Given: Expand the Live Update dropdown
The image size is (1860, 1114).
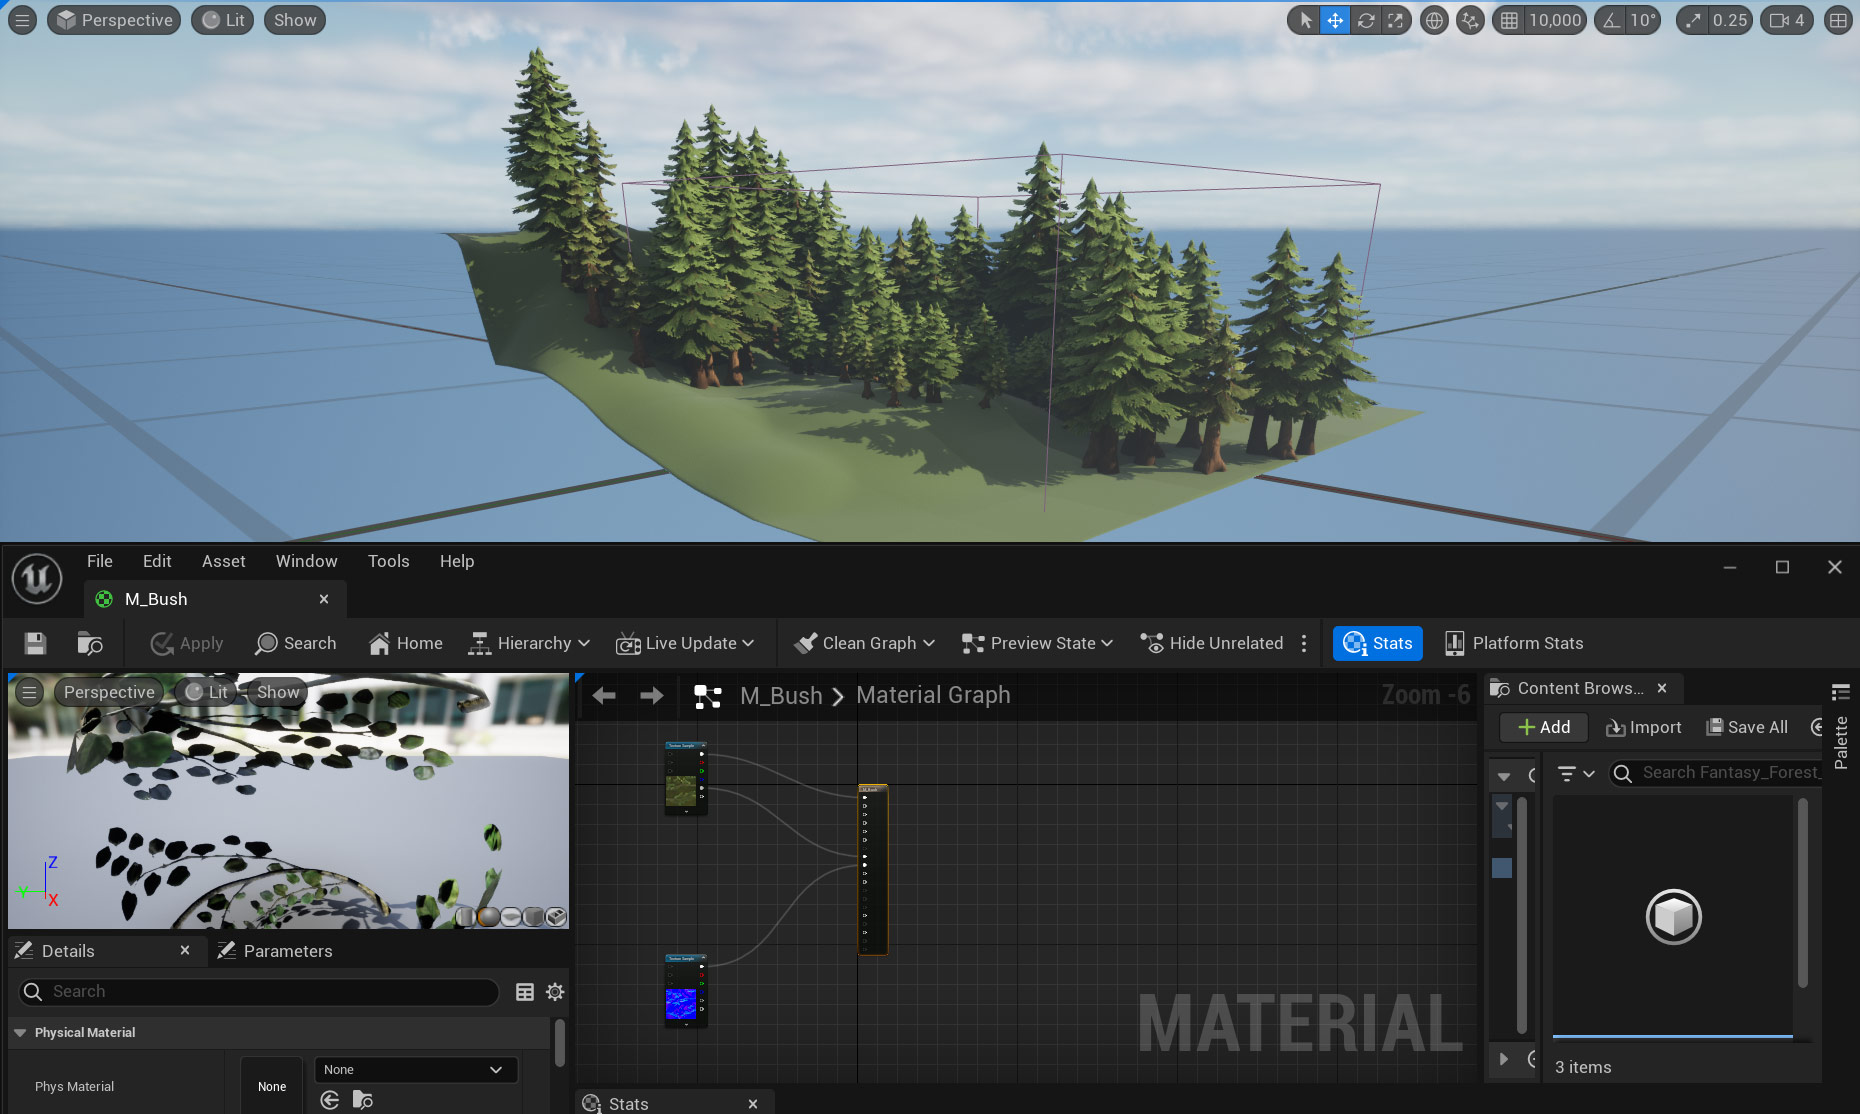Looking at the screenshot, I should pyautogui.click(x=686, y=643).
